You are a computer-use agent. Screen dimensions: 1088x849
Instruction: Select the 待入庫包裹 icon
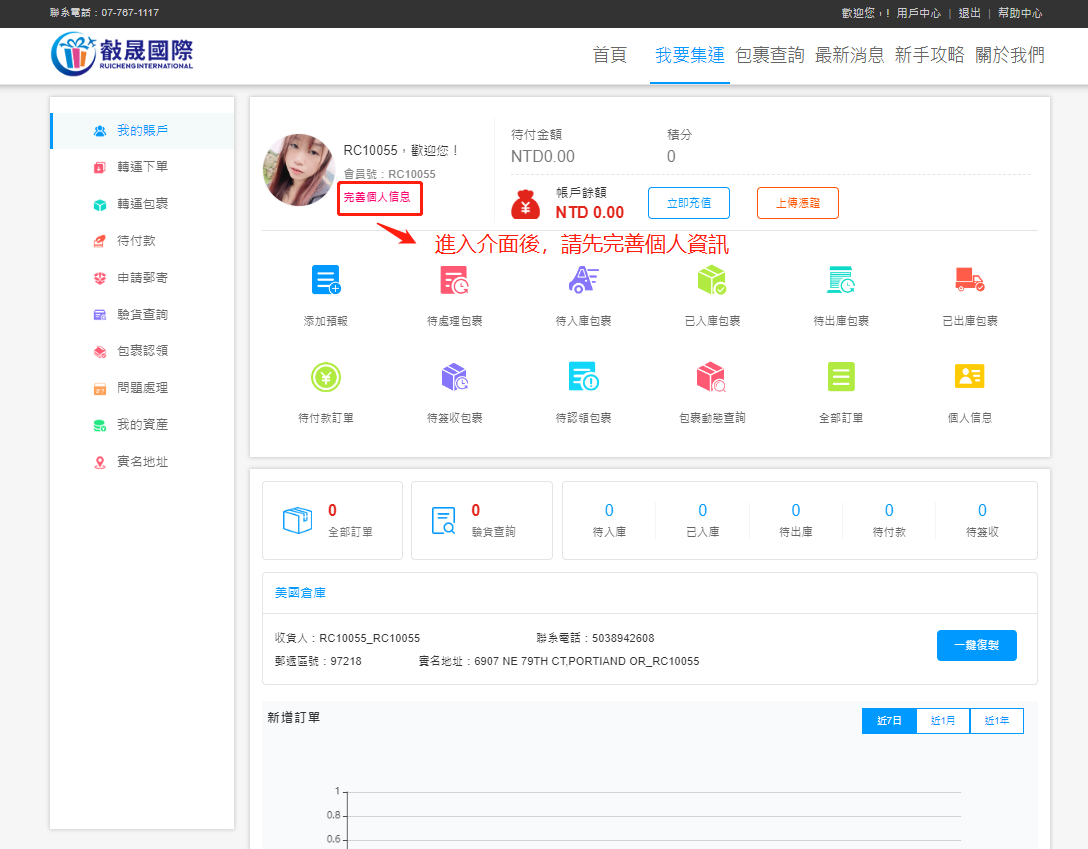(583, 281)
